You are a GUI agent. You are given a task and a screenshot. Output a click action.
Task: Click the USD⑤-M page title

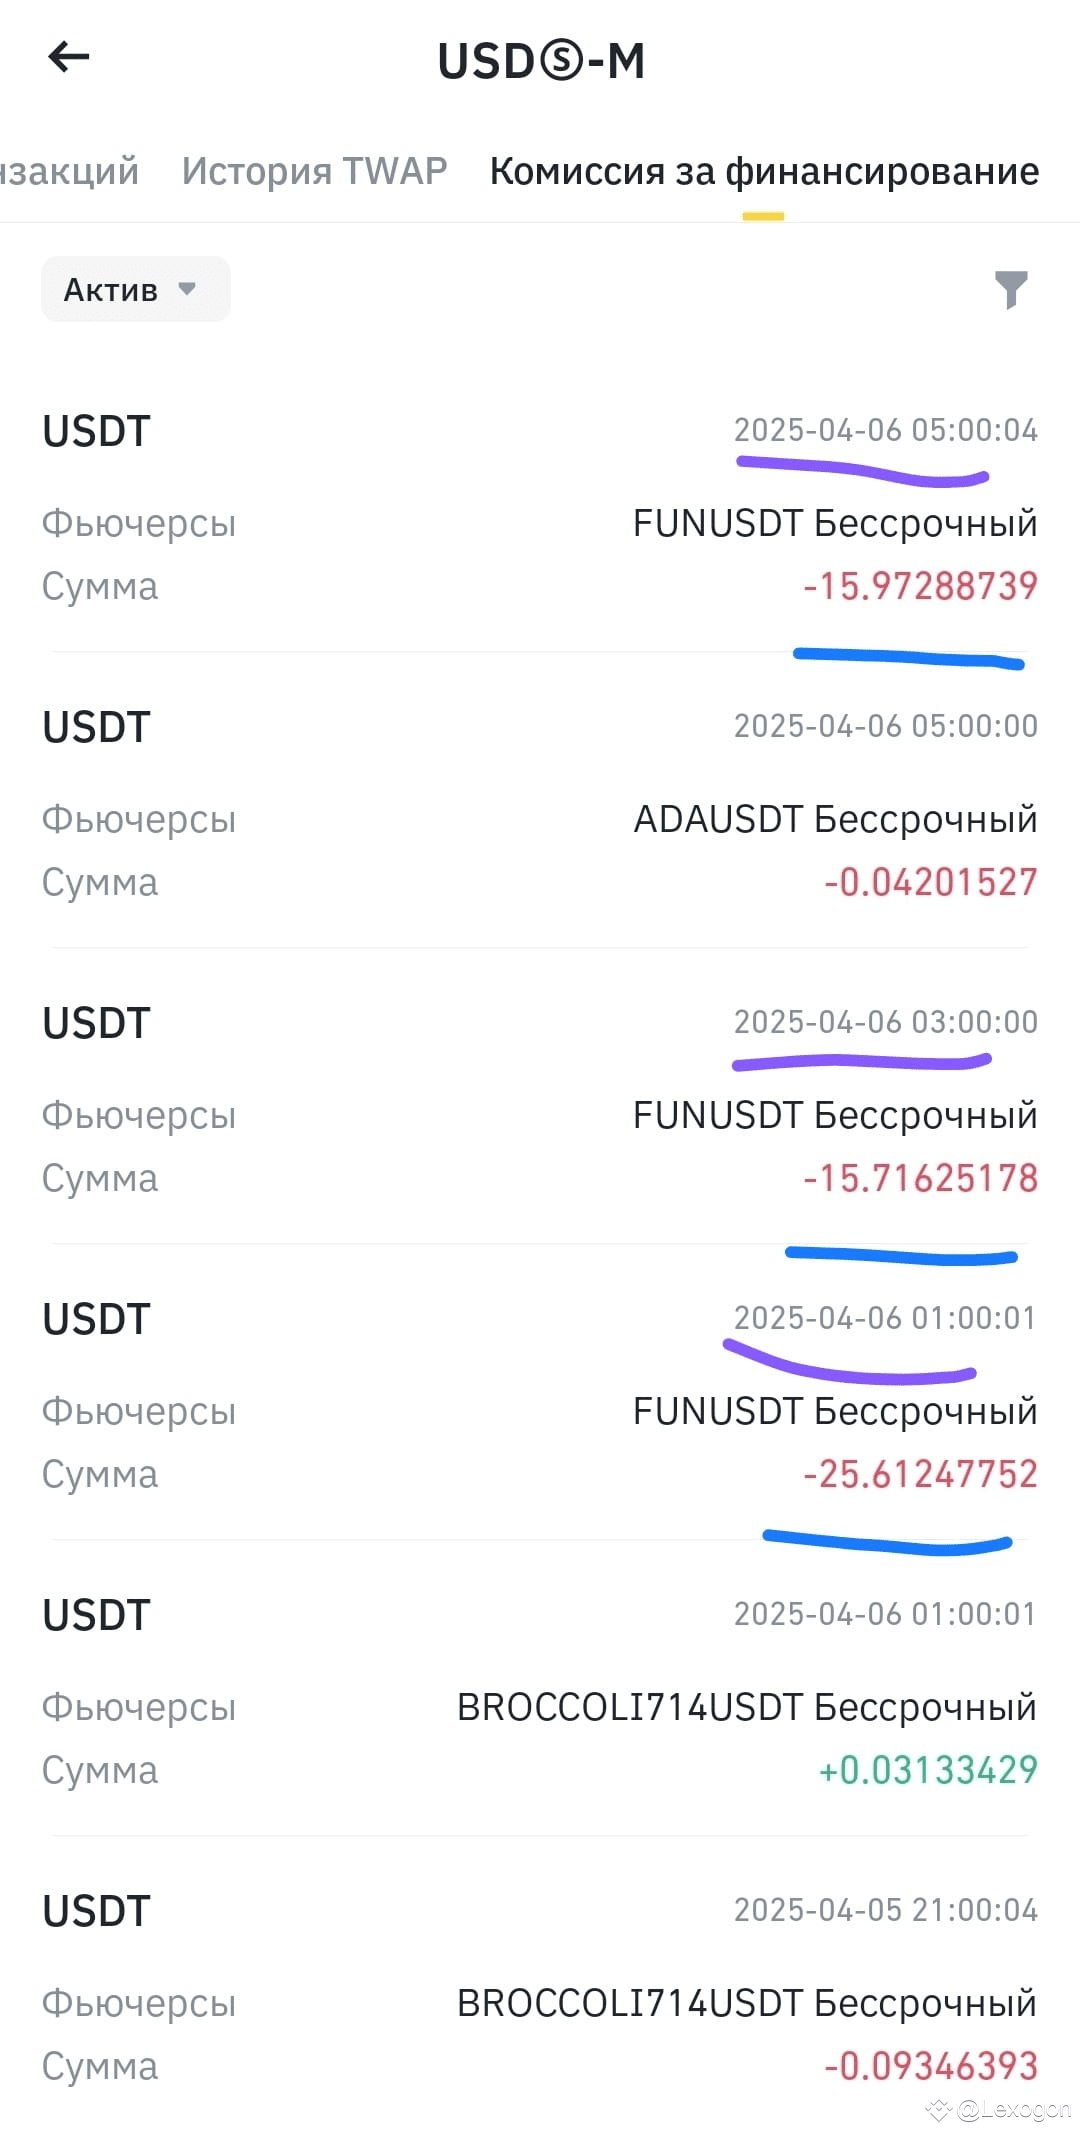click(541, 61)
